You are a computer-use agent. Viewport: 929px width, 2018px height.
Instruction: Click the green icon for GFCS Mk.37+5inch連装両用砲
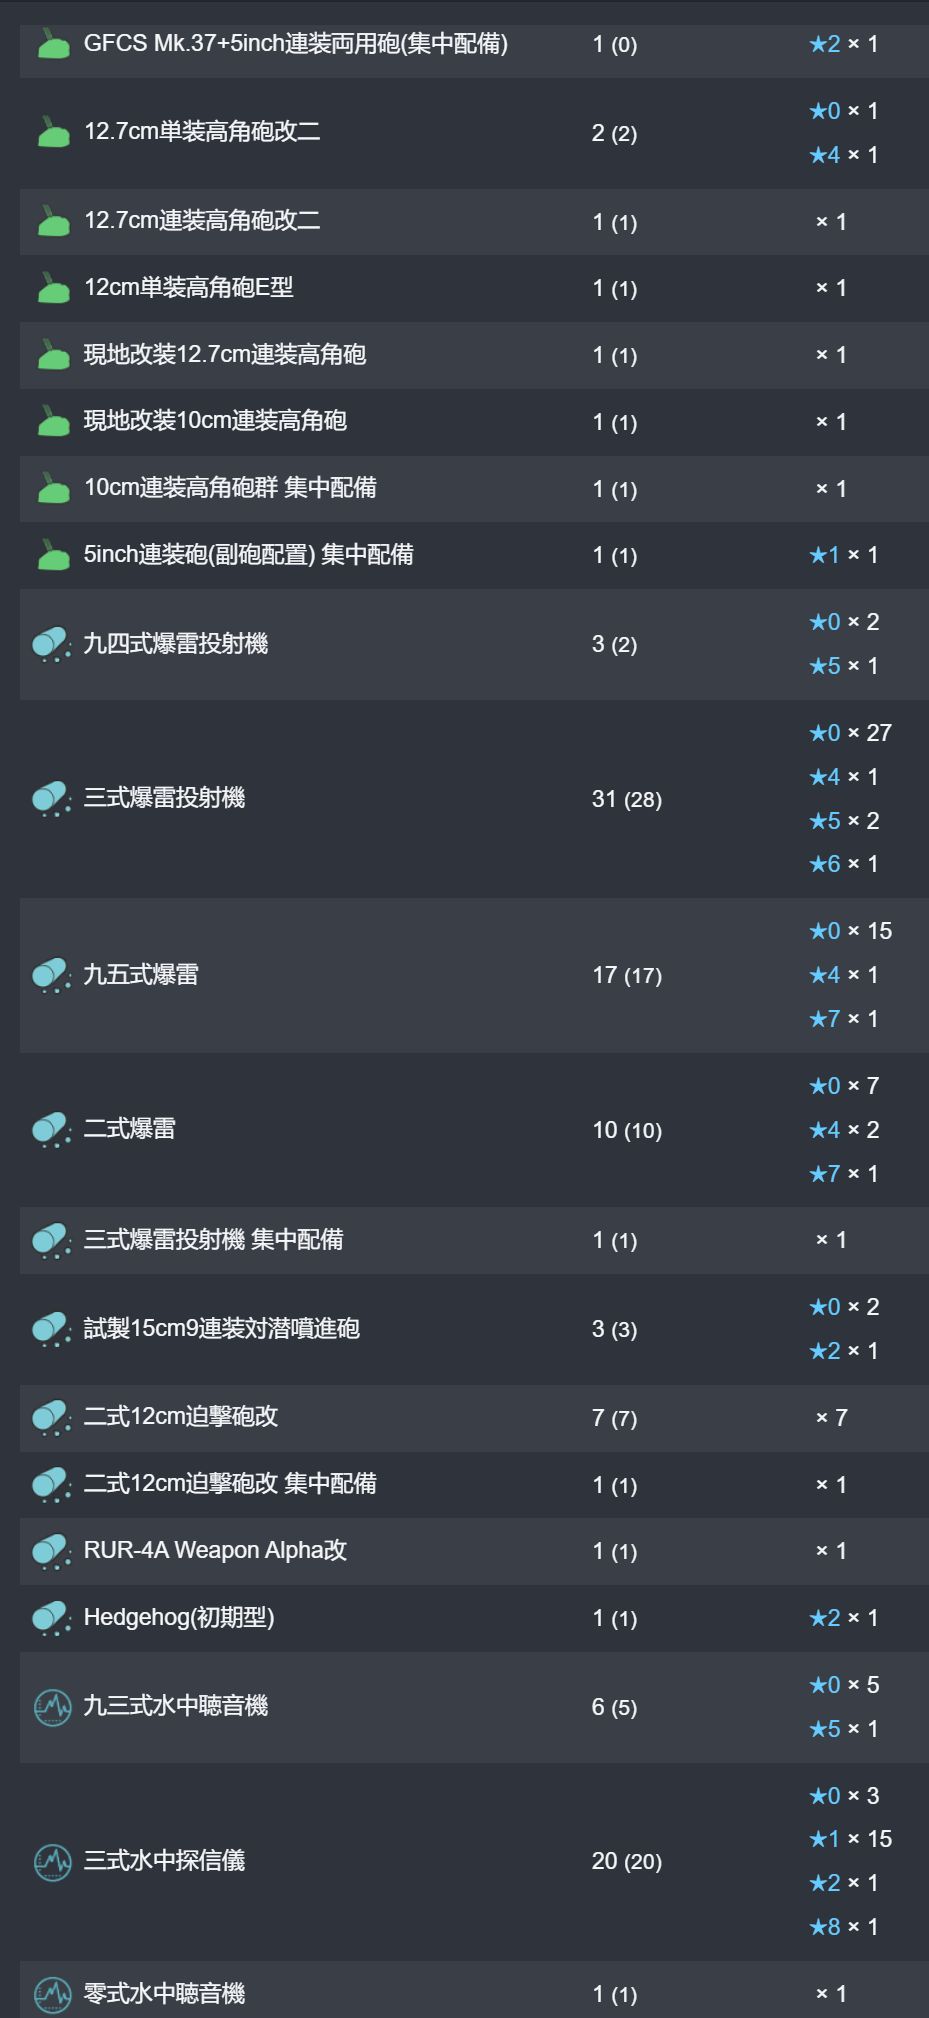coord(53,44)
